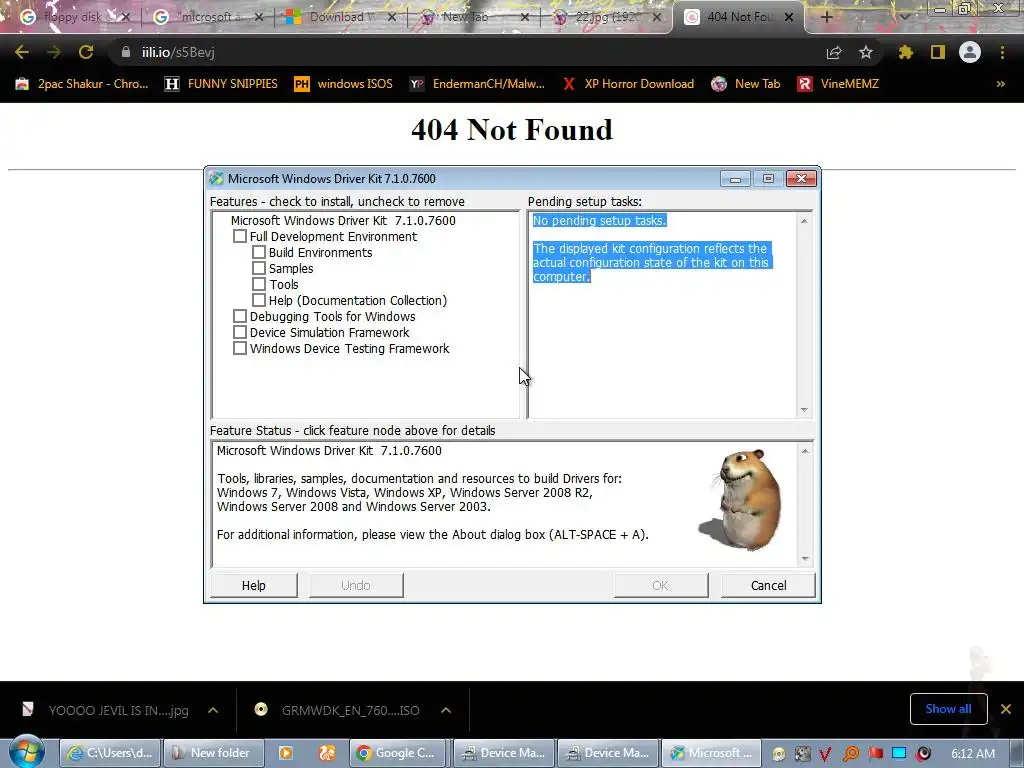Switch to the 'microsoft' Google search tab
The height and width of the screenshot is (768, 1024).
[x=206, y=17]
